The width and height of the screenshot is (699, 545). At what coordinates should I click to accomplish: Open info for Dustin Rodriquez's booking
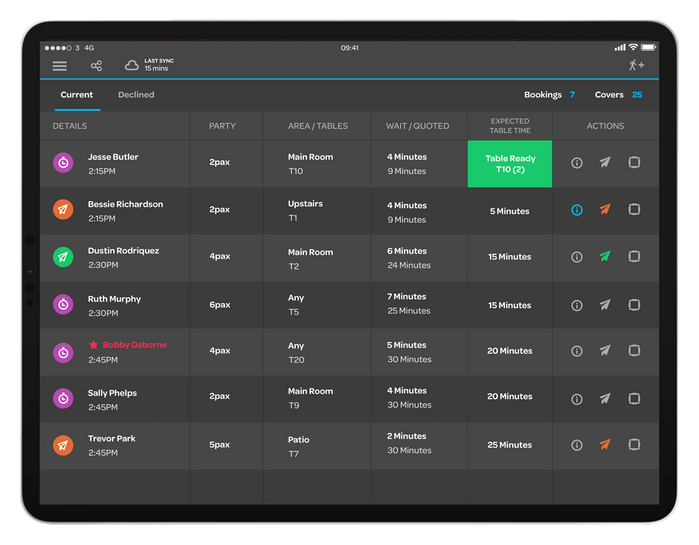tap(577, 257)
